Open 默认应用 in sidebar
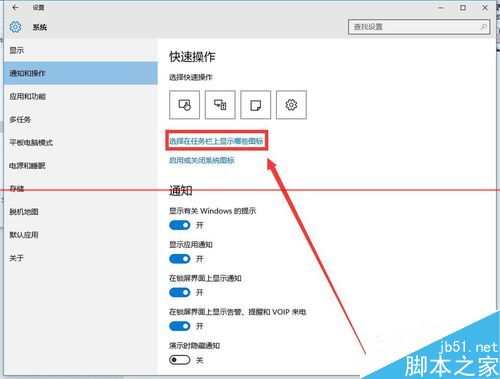 coord(81,235)
